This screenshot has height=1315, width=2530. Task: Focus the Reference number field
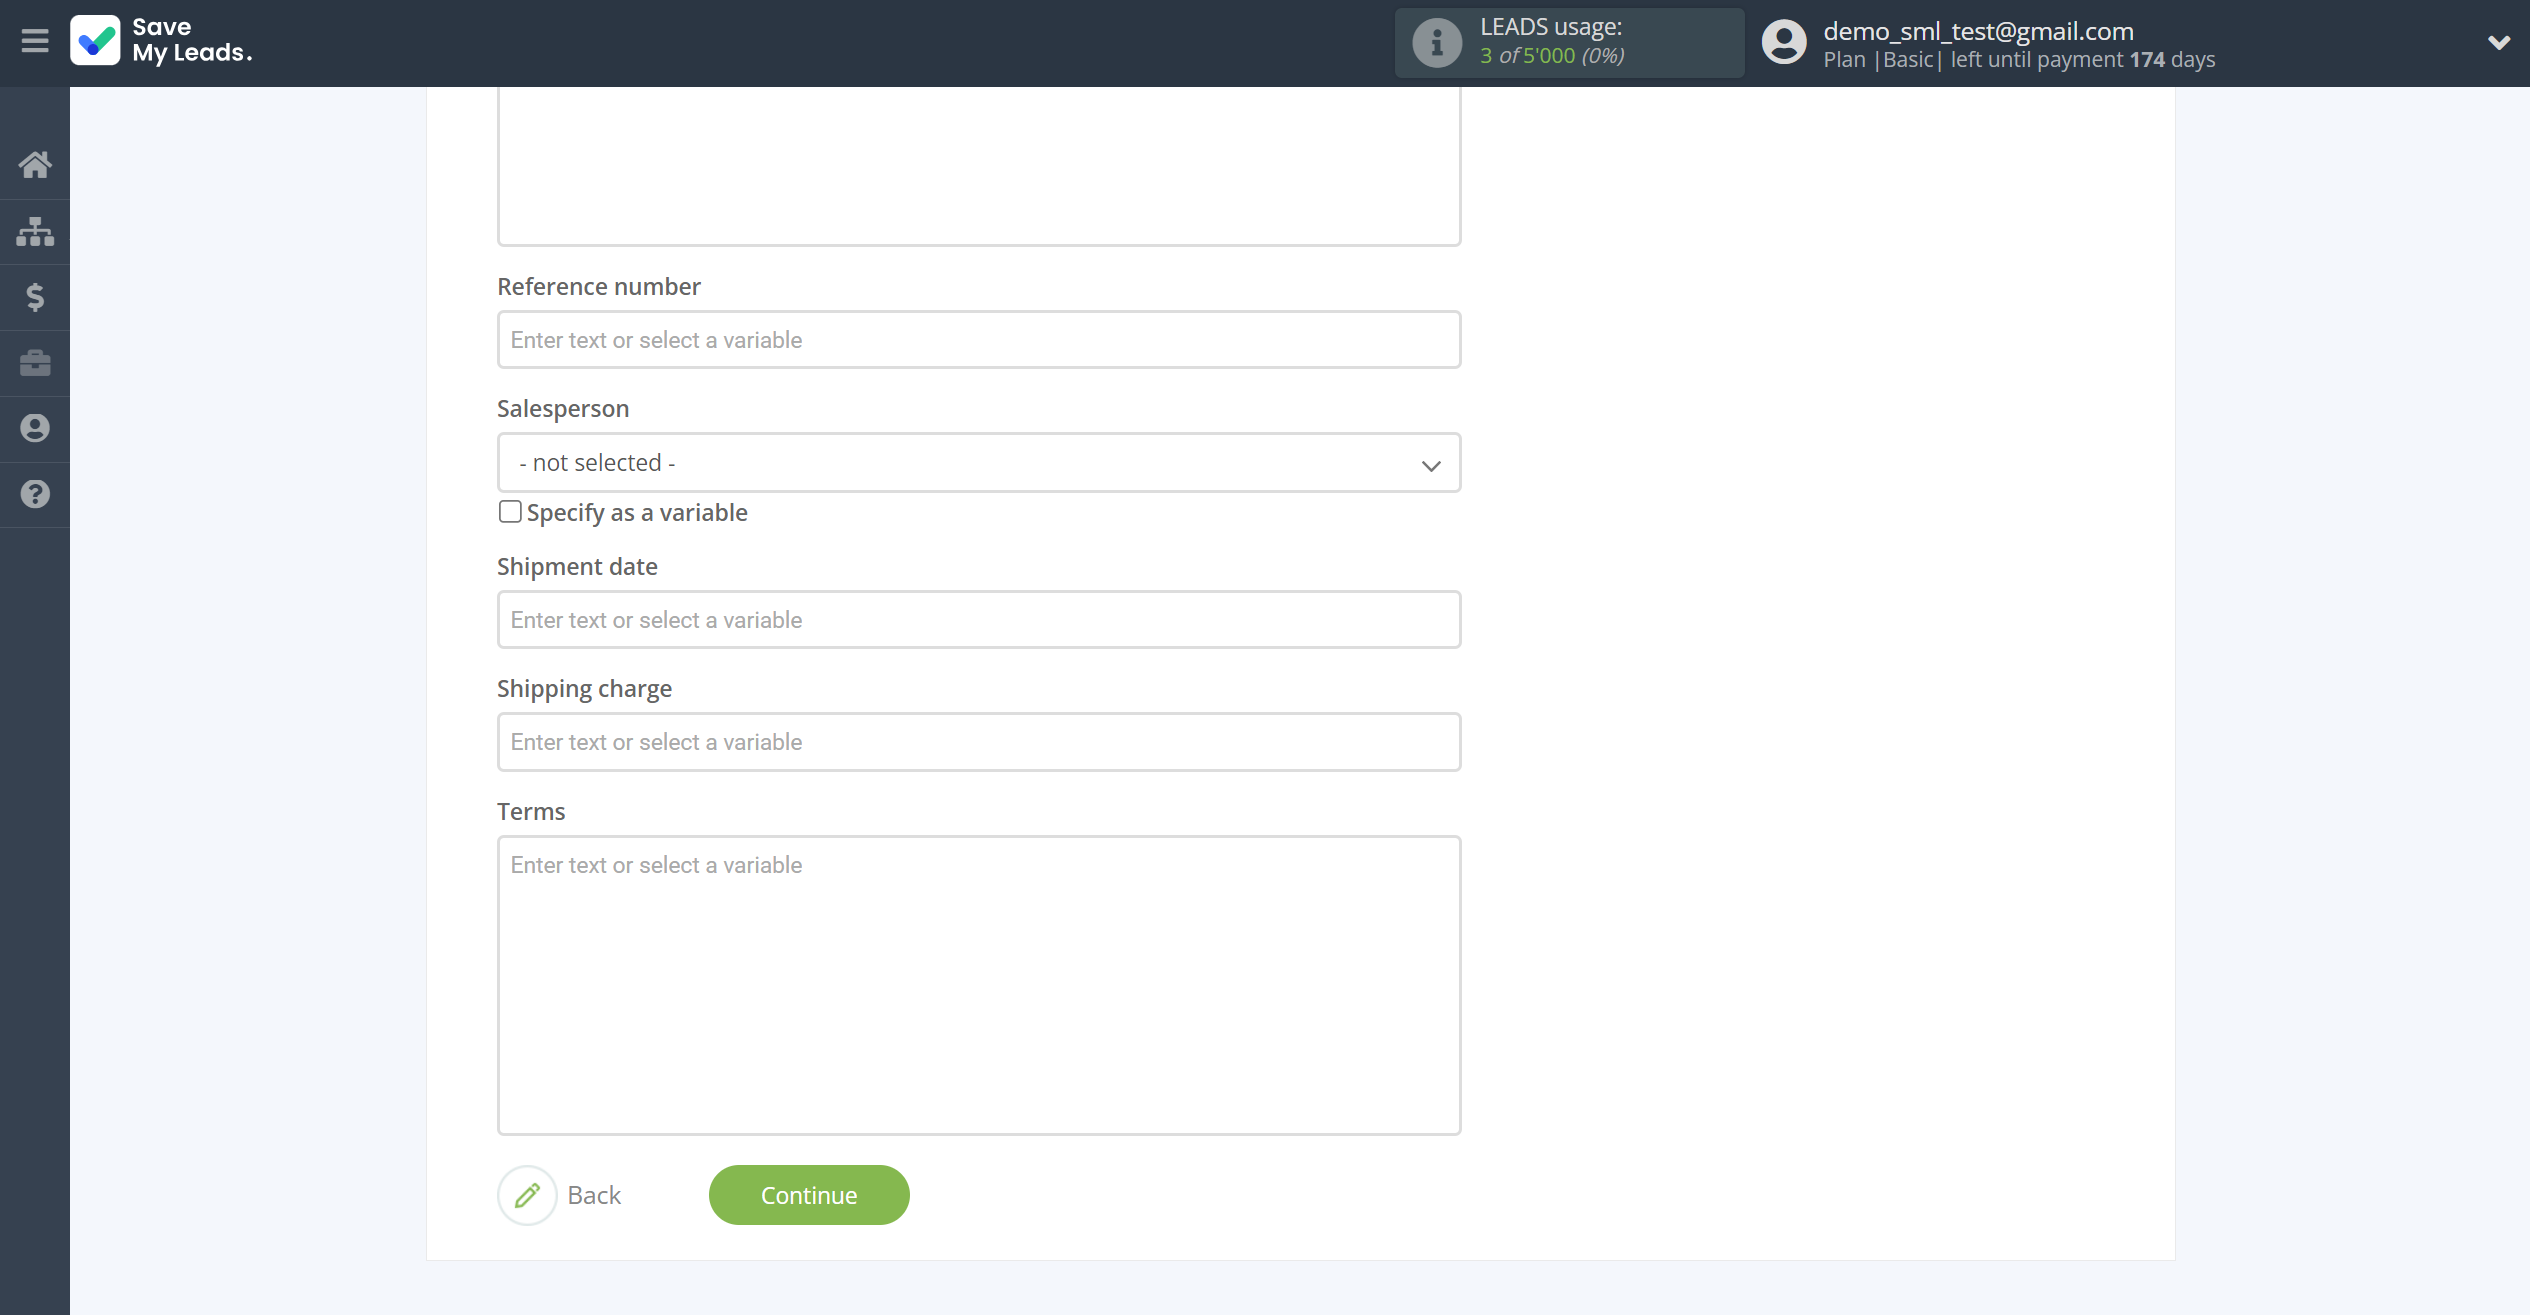point(979,340)
